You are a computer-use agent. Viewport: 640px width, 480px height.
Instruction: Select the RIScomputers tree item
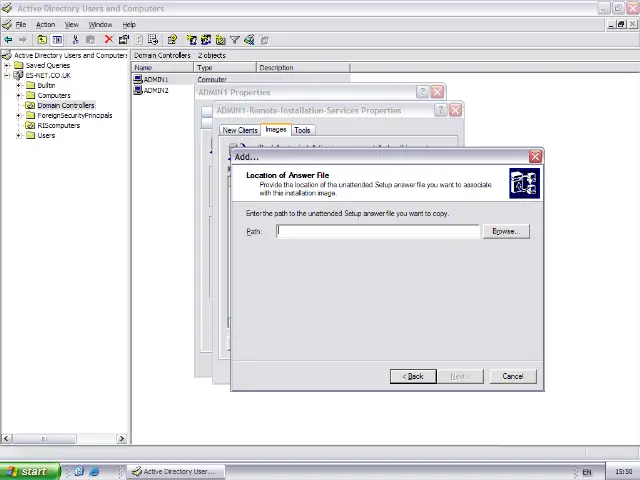point(58,125)
